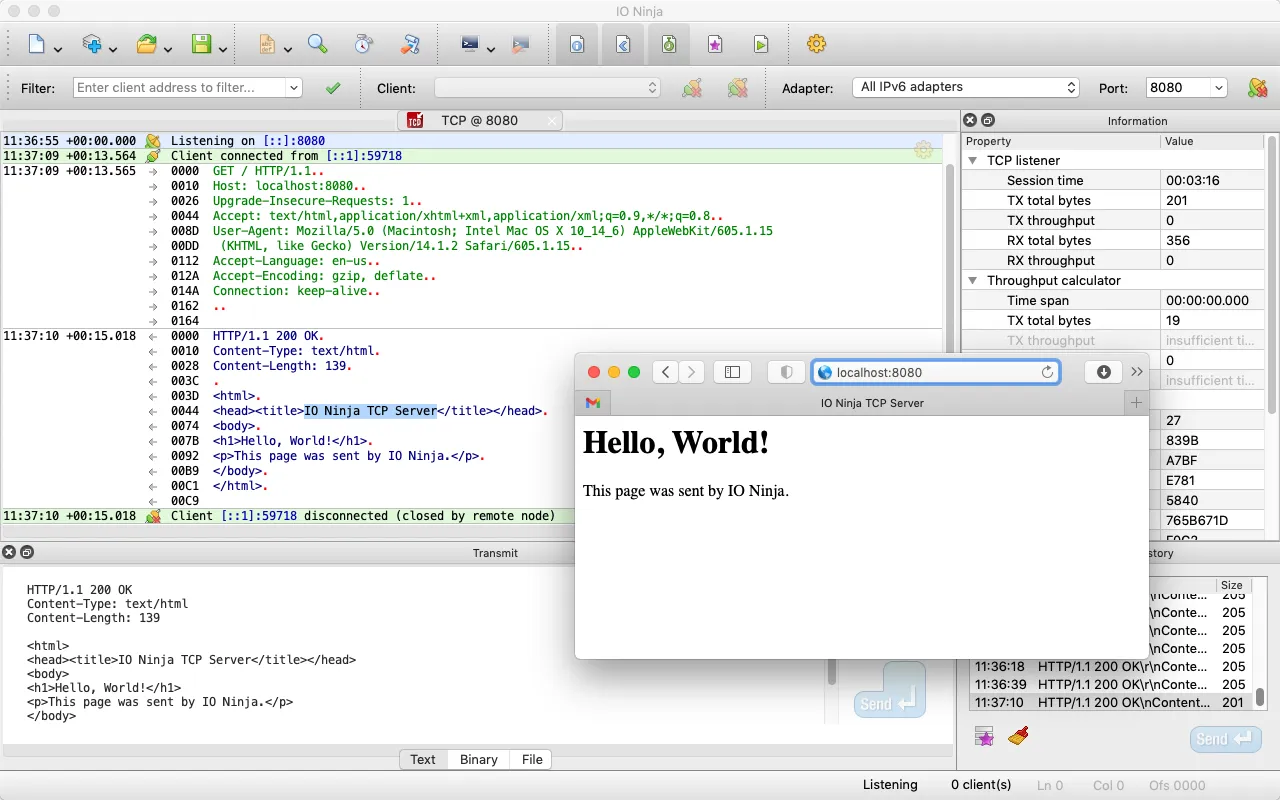Screen dimensions: 1280x800
Task: Open the Adapter dropdown showing All IPv6 adapters
Action: click(x=965, y=88)
